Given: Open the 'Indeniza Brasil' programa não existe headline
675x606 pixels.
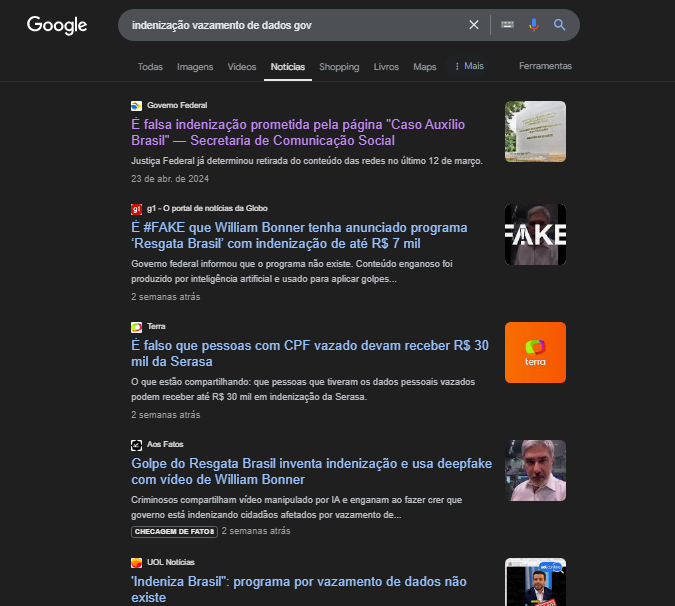Looking at the screenshot, I should click(x=299, y=589).
